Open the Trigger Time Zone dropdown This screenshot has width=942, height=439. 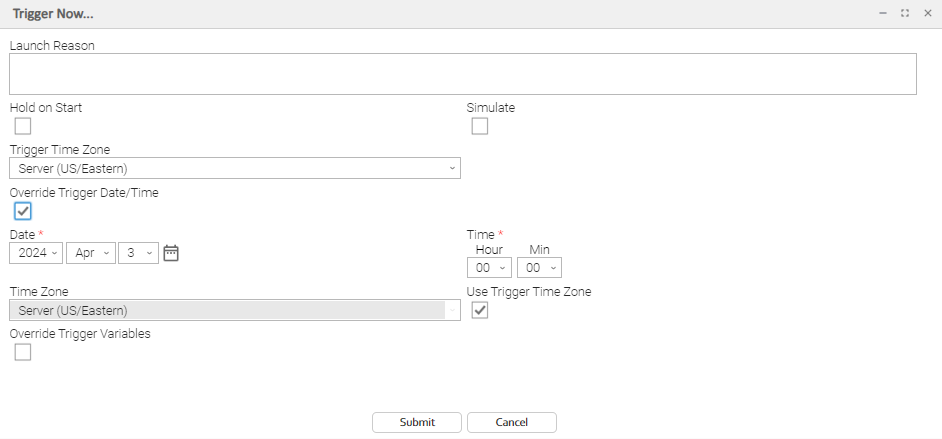click(x=235, y=168)
